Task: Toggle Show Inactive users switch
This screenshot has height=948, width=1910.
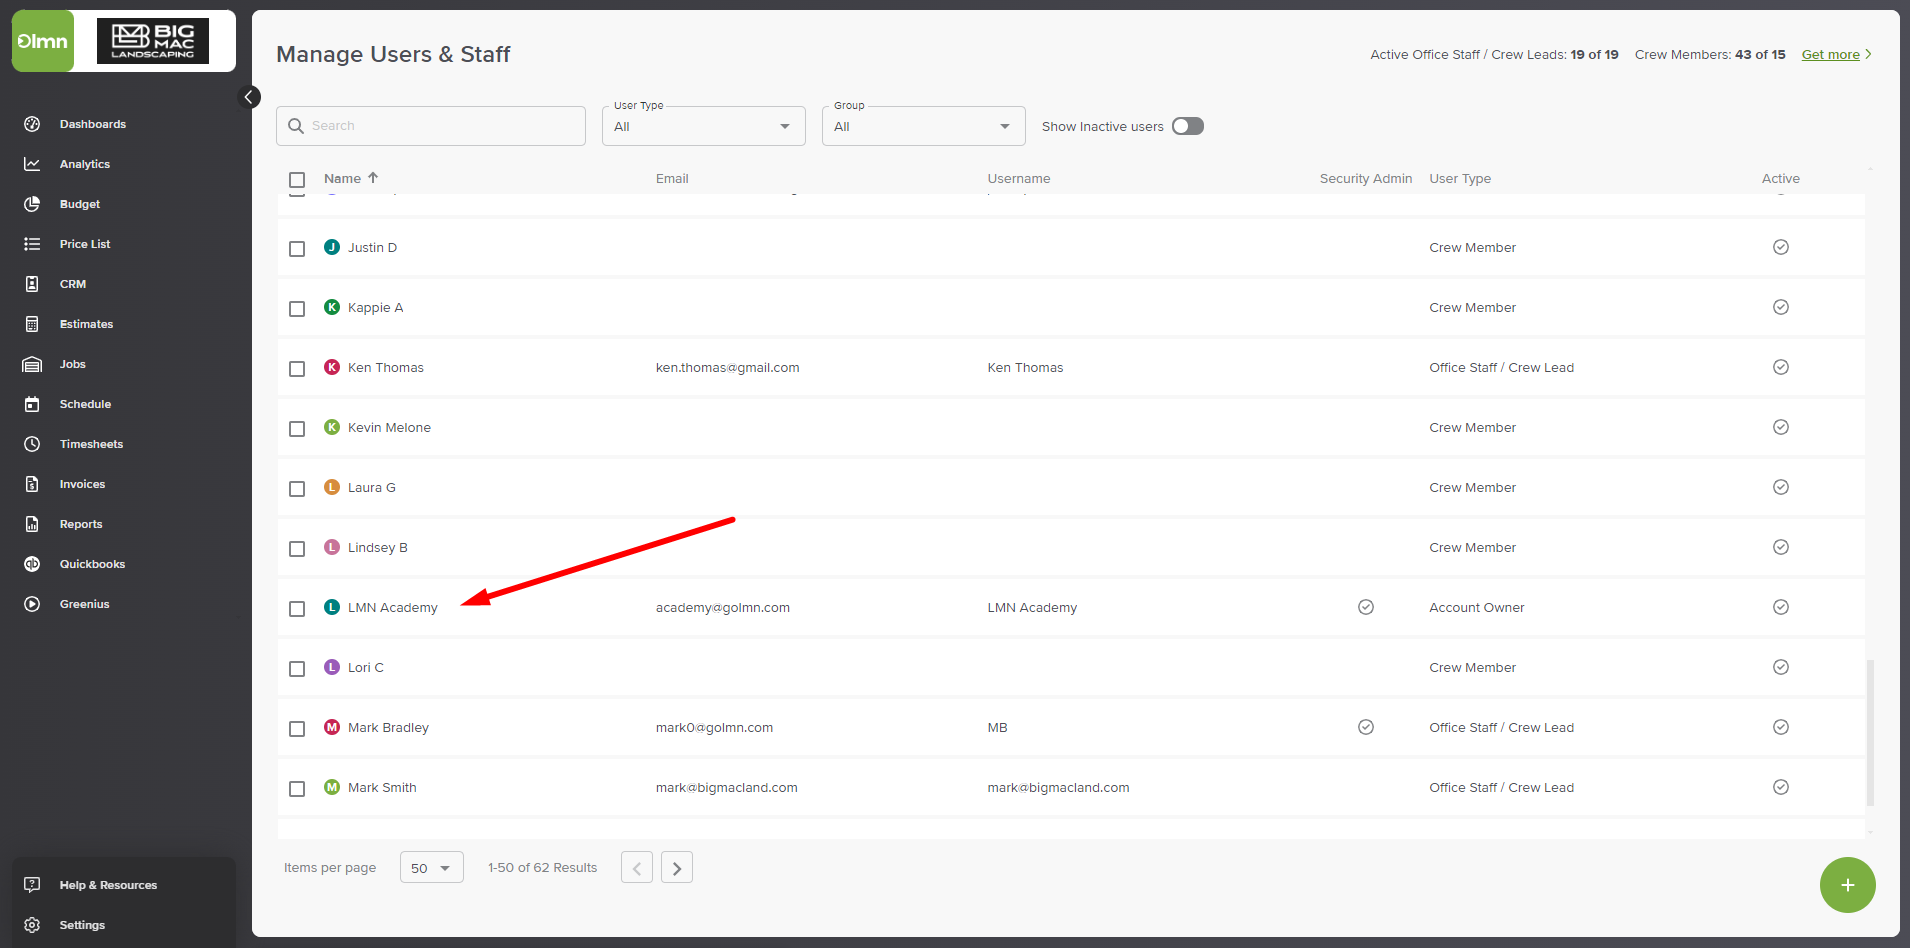Action: click(x=1188, y=126)
